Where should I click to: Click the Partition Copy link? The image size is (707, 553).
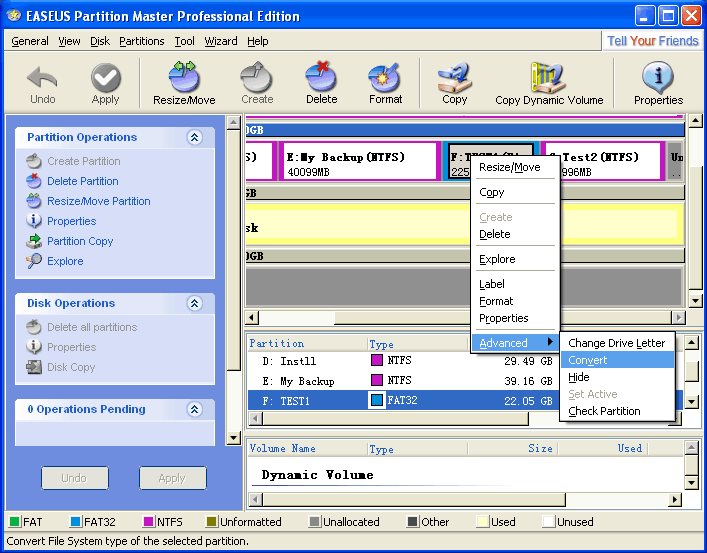80,241
